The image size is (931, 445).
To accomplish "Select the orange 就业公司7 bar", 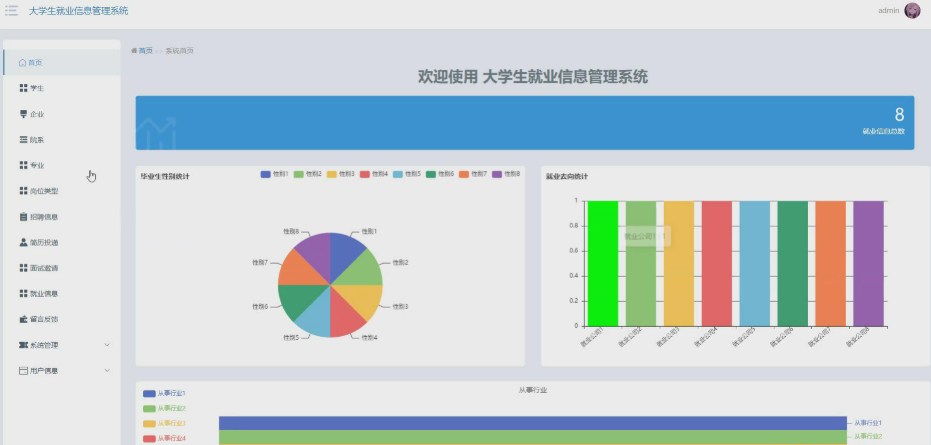I will click(831, 263).
